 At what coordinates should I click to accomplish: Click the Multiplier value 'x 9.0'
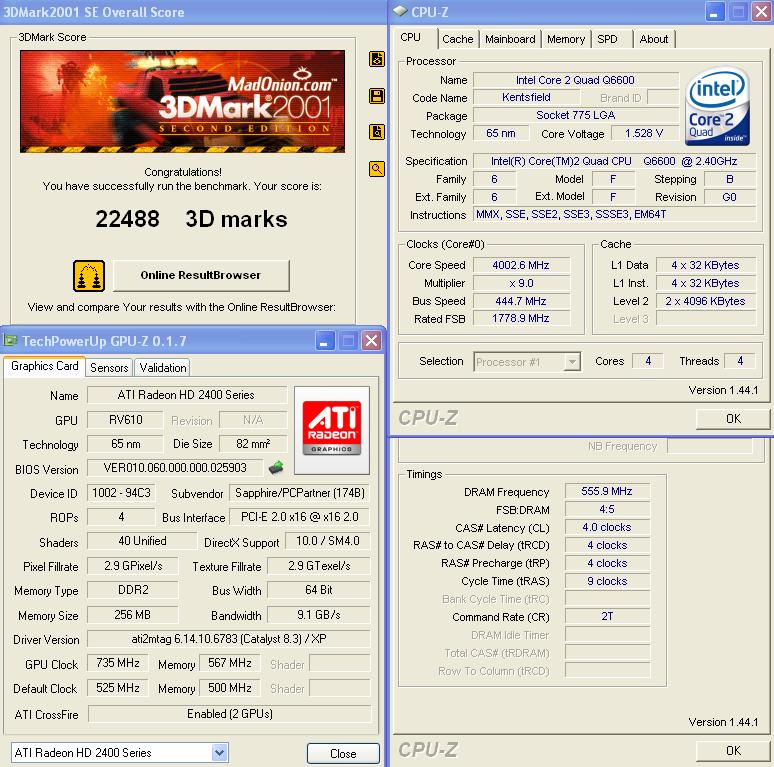coord(521,283)
